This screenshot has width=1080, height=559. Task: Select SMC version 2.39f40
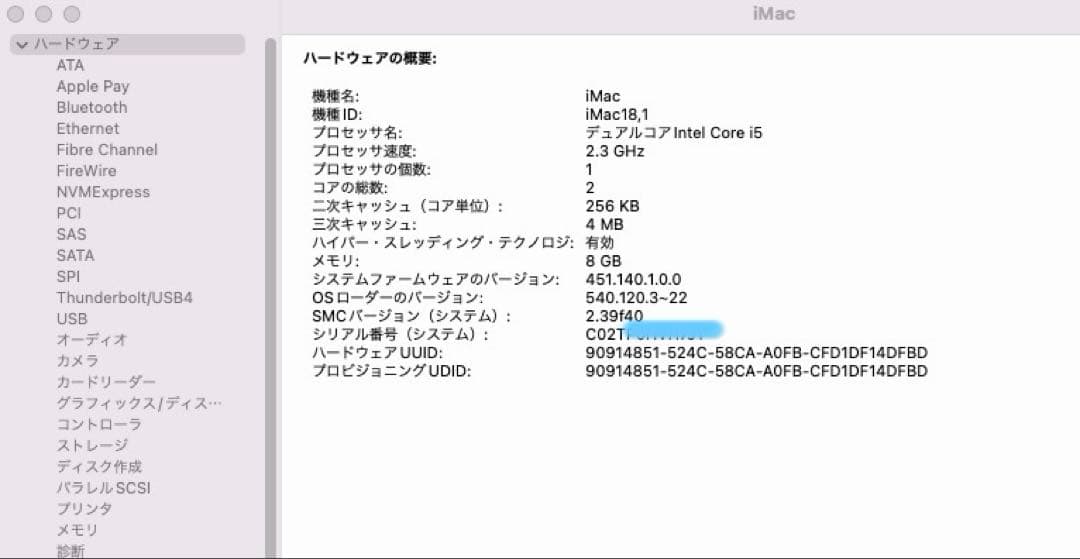(x=614, y=316)
